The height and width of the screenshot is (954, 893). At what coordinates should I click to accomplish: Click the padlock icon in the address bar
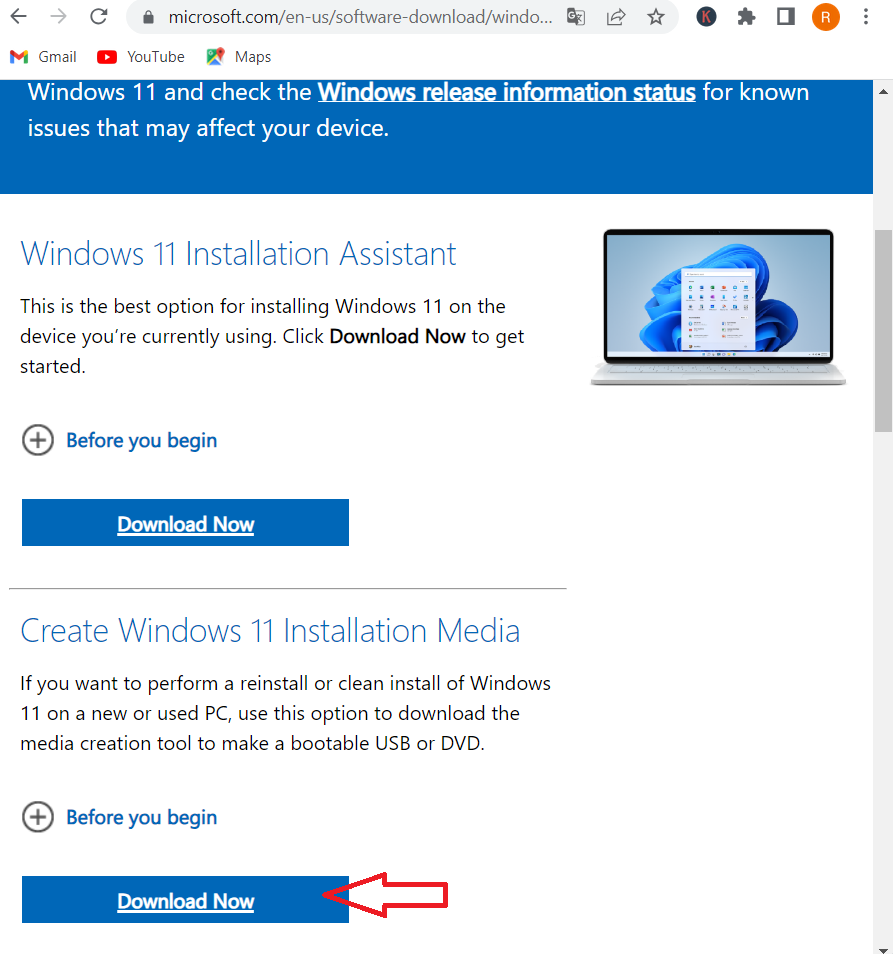tap(147, 17)
